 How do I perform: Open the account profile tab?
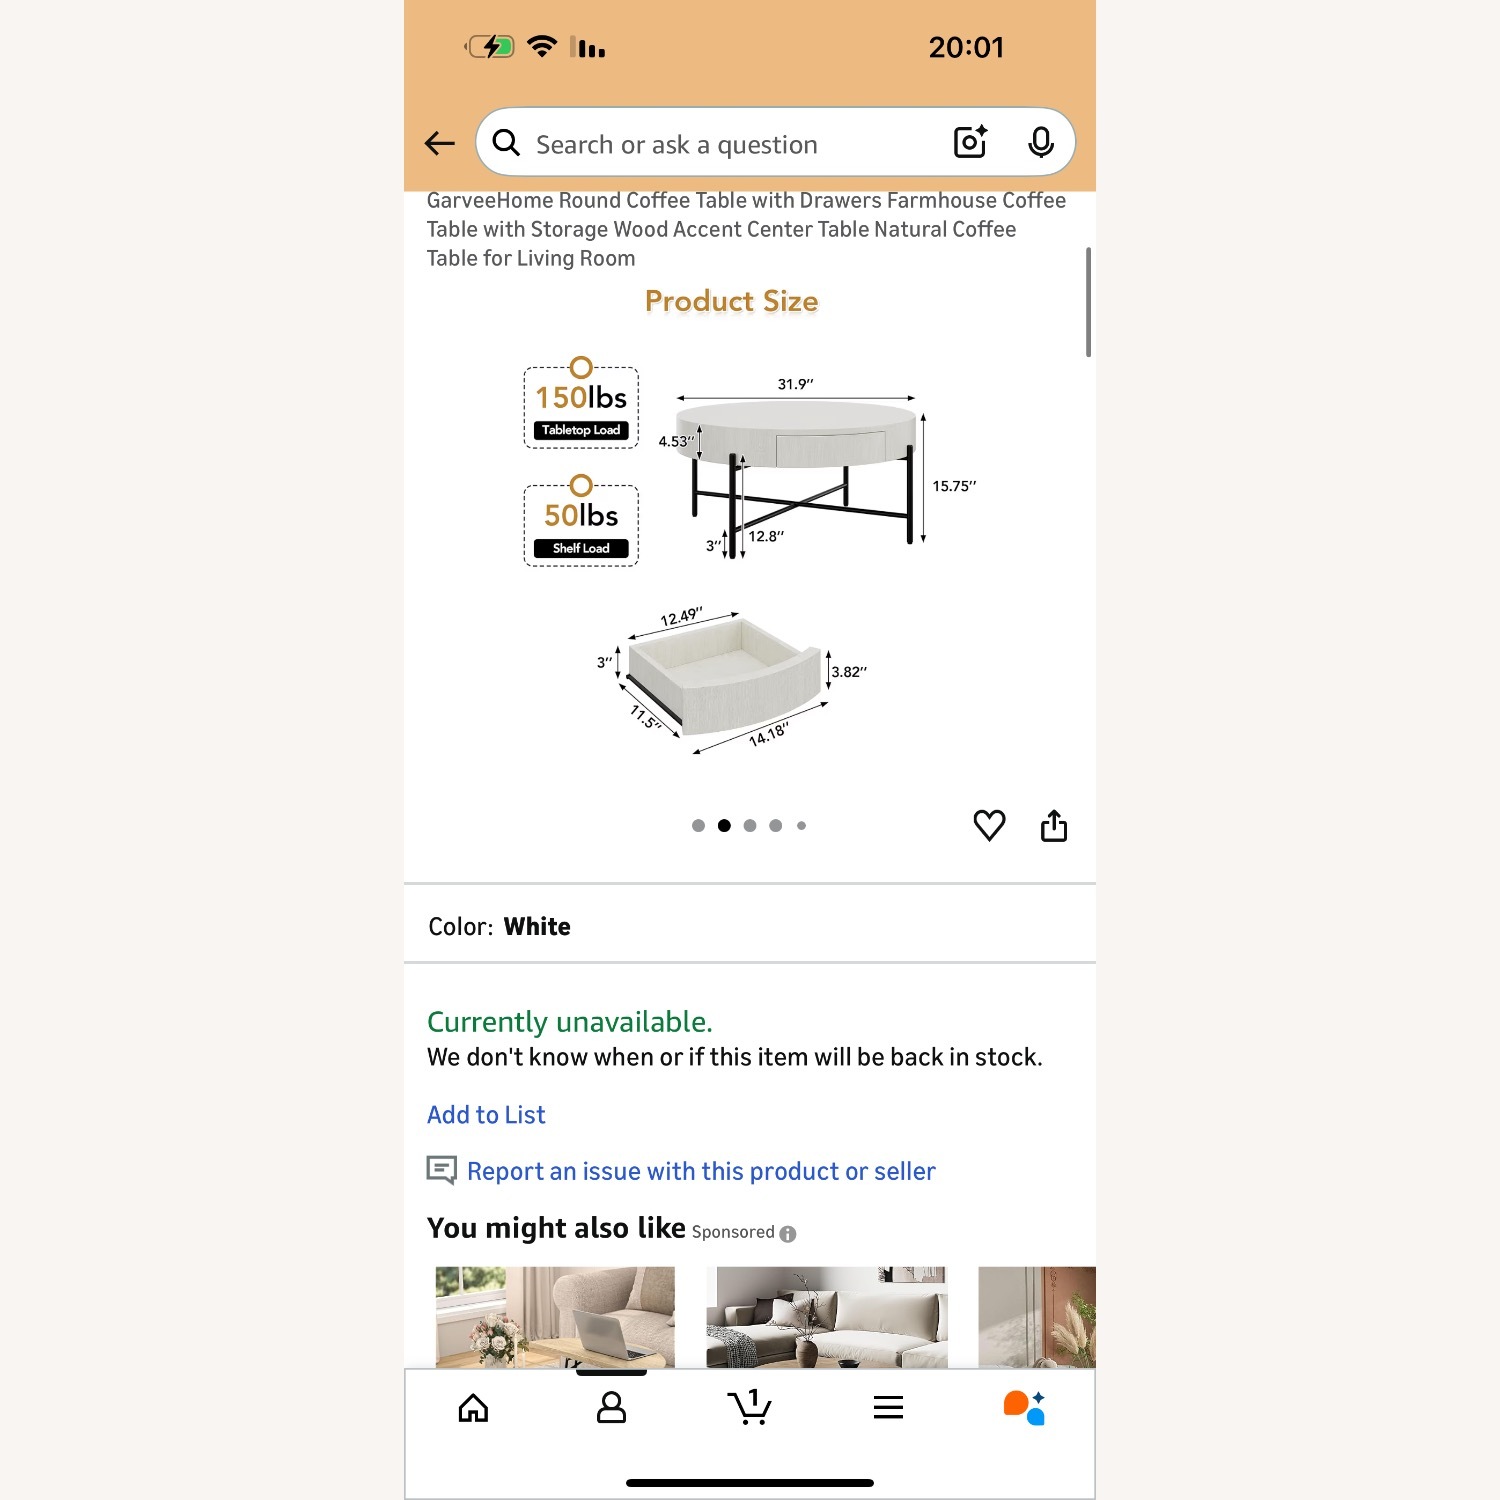click(x=611, y=1408)
